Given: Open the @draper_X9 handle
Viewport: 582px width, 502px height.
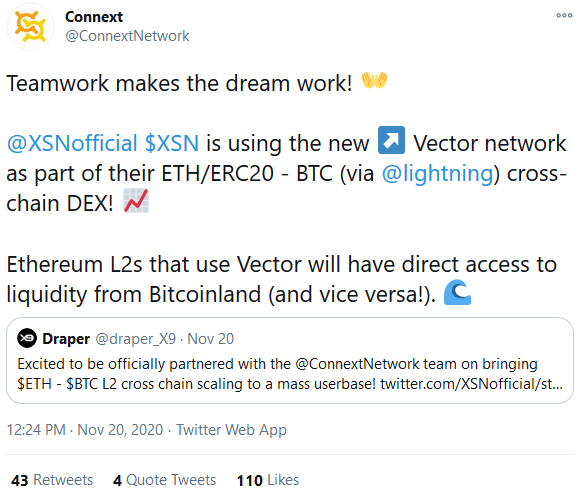Looking at the screenshot, I should [x=135, y=339].
